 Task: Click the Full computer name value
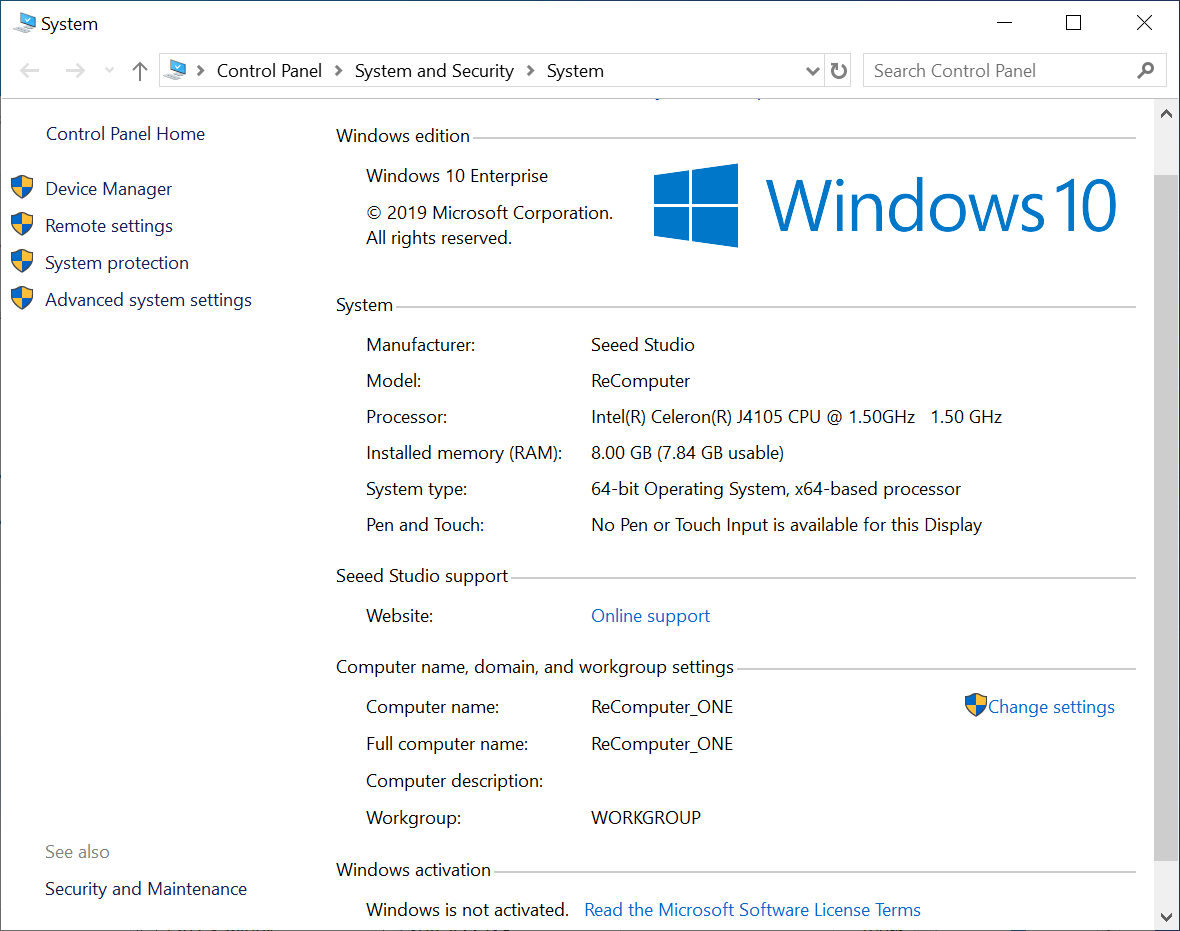point(662,744)
